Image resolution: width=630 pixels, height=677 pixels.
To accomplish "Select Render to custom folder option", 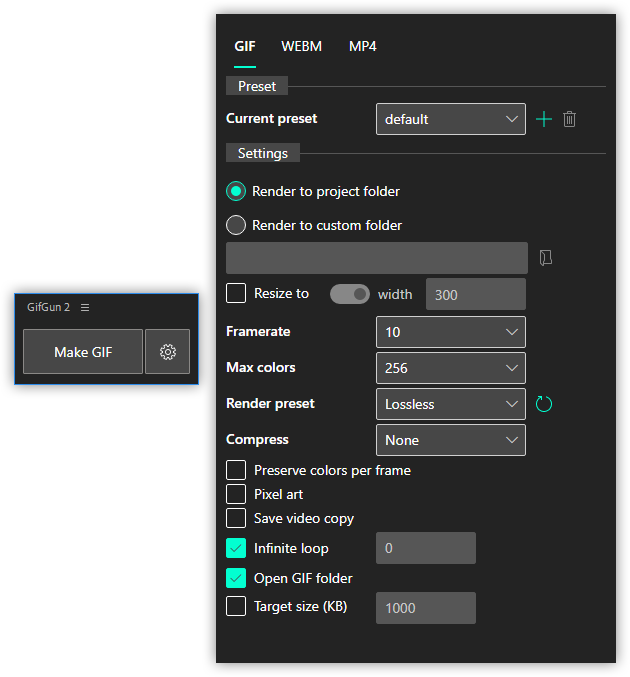I will tap(236, 225).
